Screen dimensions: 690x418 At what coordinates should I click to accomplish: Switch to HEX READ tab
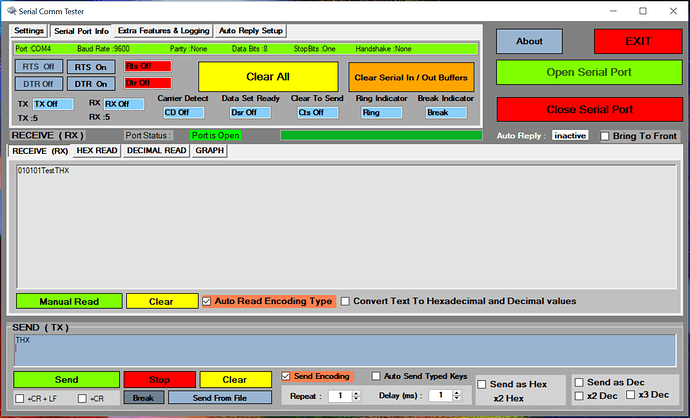(97, 150)
